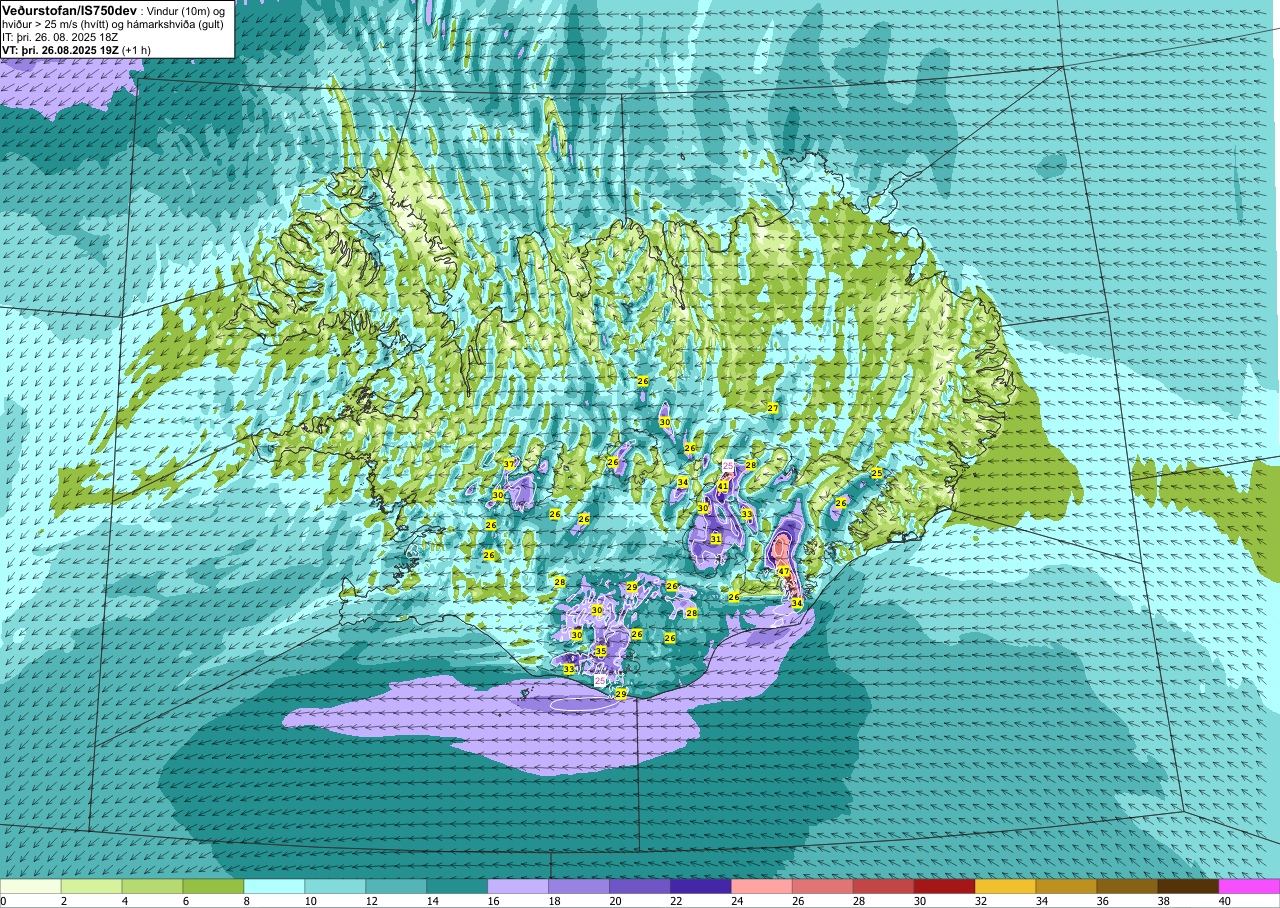Click the yellow gust label 47
The image size is (1280, 908).
pyautogui.click(x=784, y=572)
